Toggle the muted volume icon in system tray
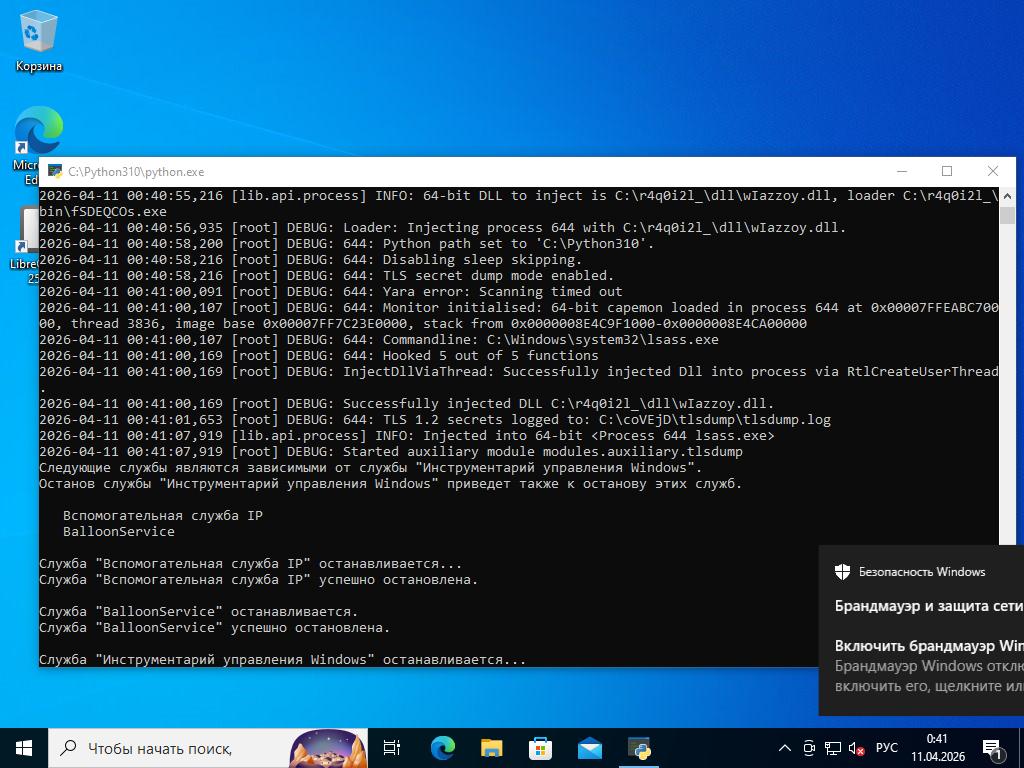 [x=857, y=748]
